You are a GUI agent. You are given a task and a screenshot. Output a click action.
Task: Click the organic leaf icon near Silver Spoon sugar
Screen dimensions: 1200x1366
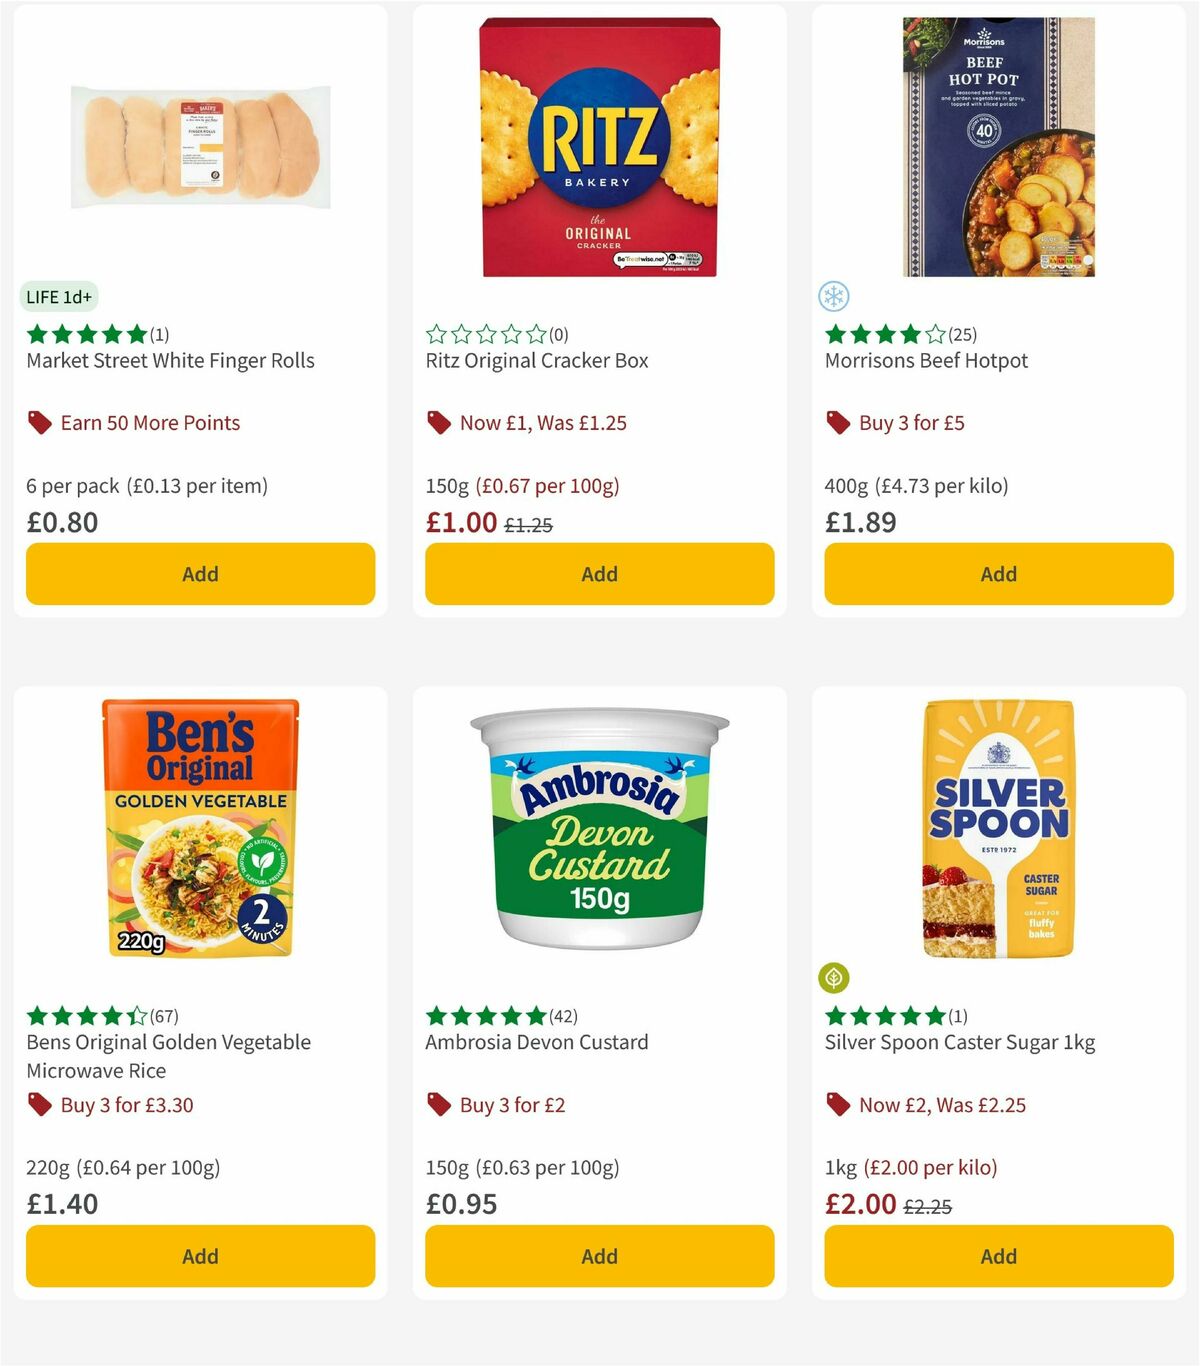[836, 977]
